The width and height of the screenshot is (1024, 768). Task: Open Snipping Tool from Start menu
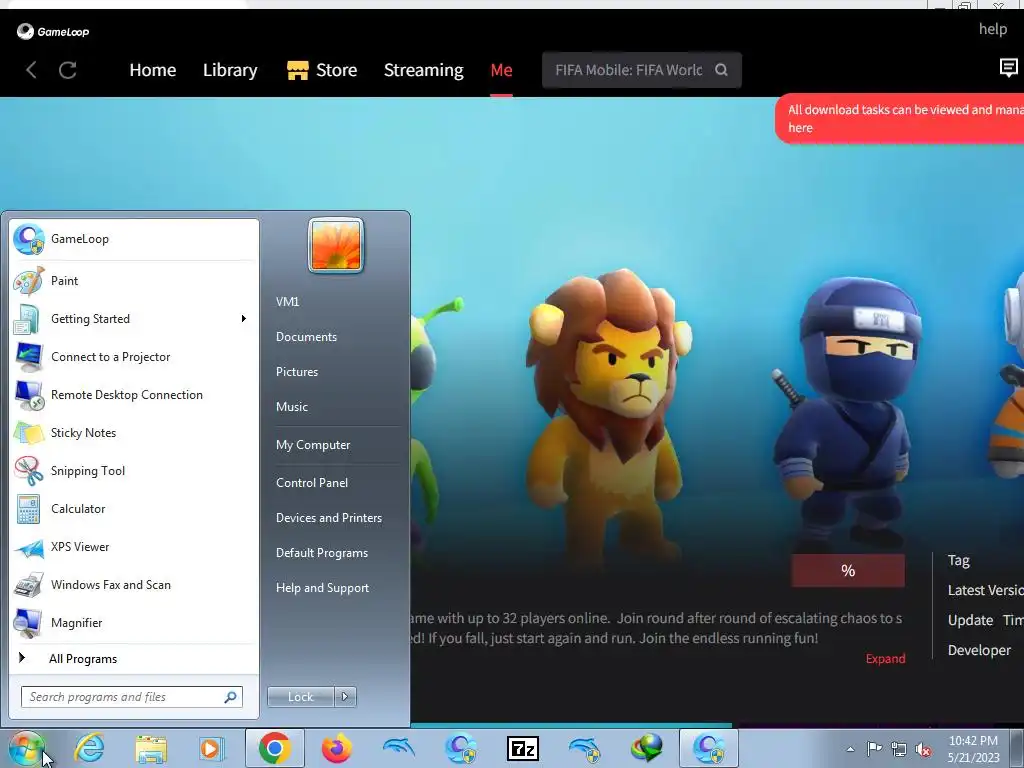[134, 471]
